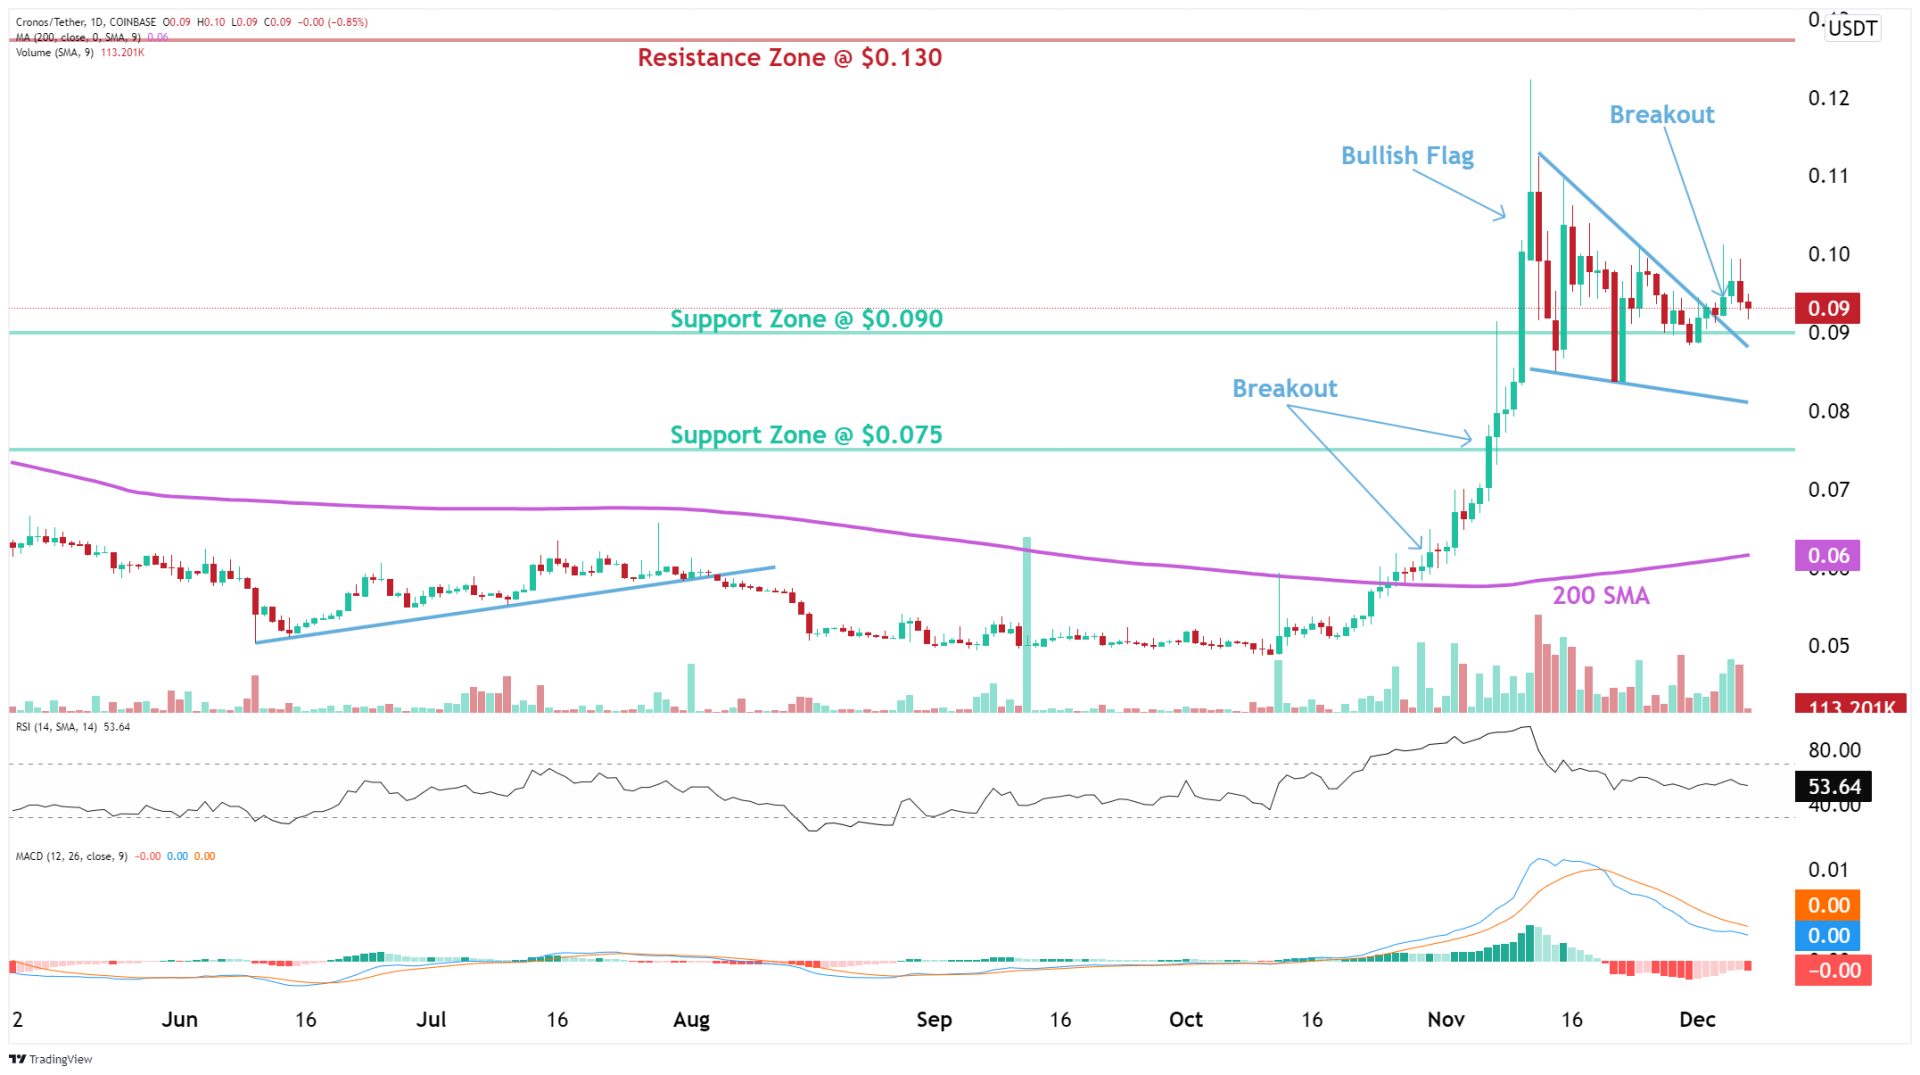Open the COINBASE exchange label in legend

click(132, 21)
